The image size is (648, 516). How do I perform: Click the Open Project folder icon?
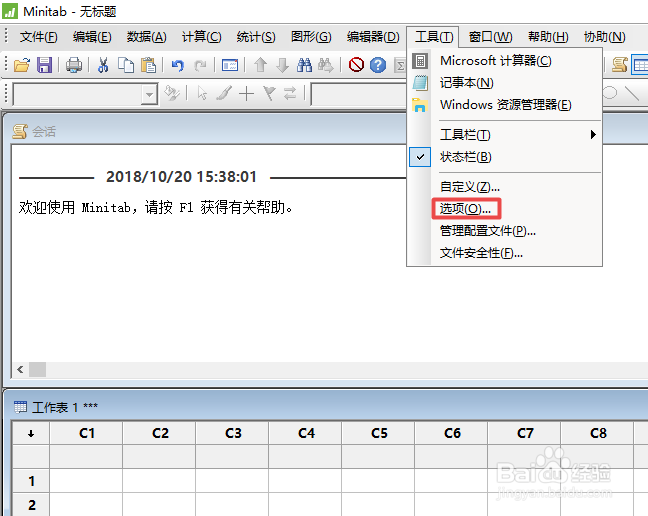[22, 65]
